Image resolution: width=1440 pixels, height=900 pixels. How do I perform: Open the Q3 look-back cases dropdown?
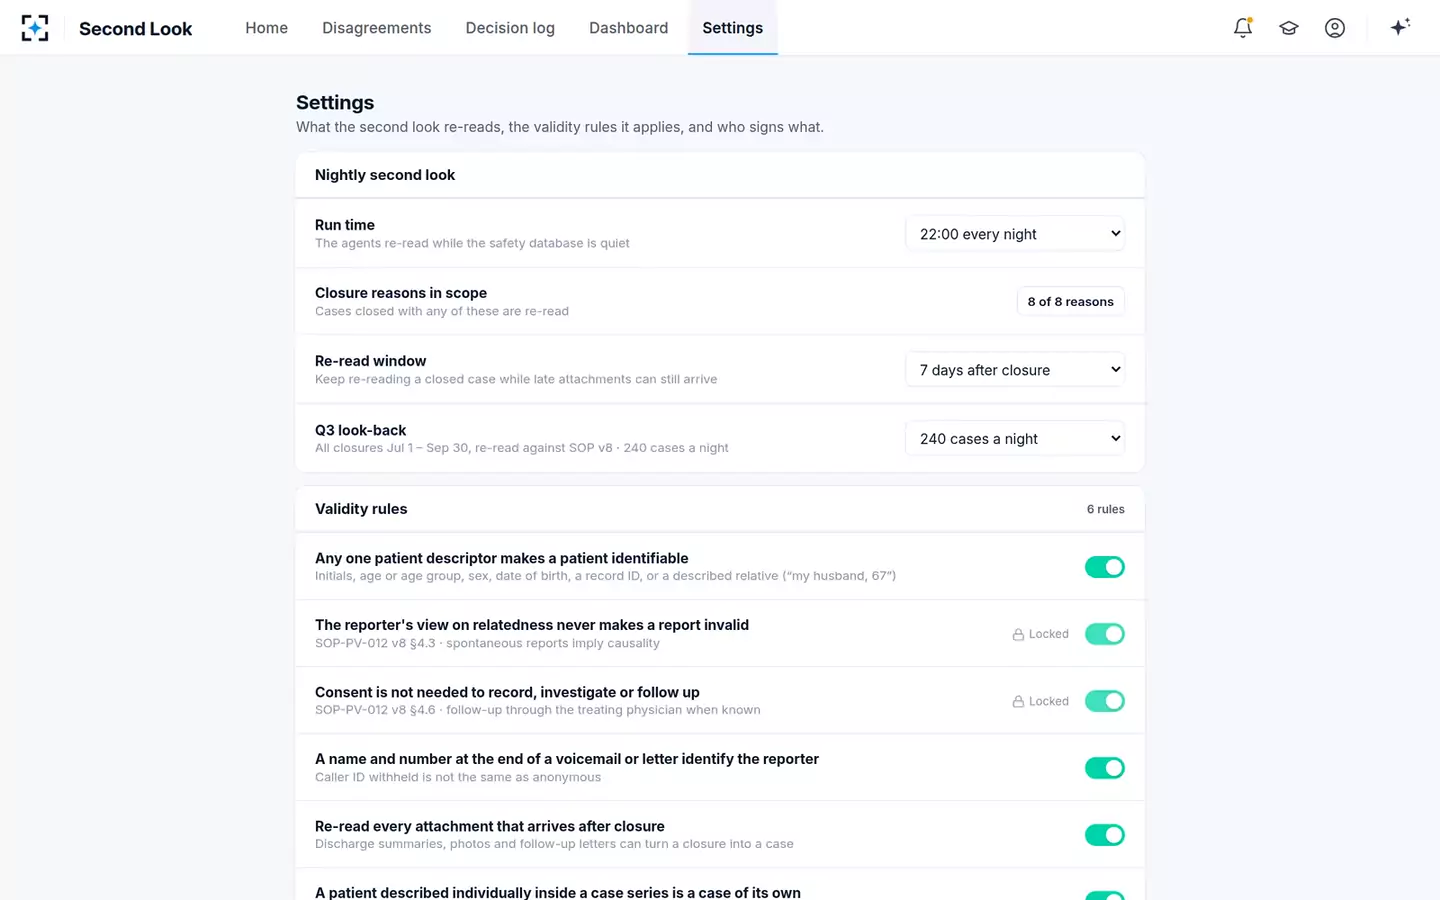coord(1015,438)
